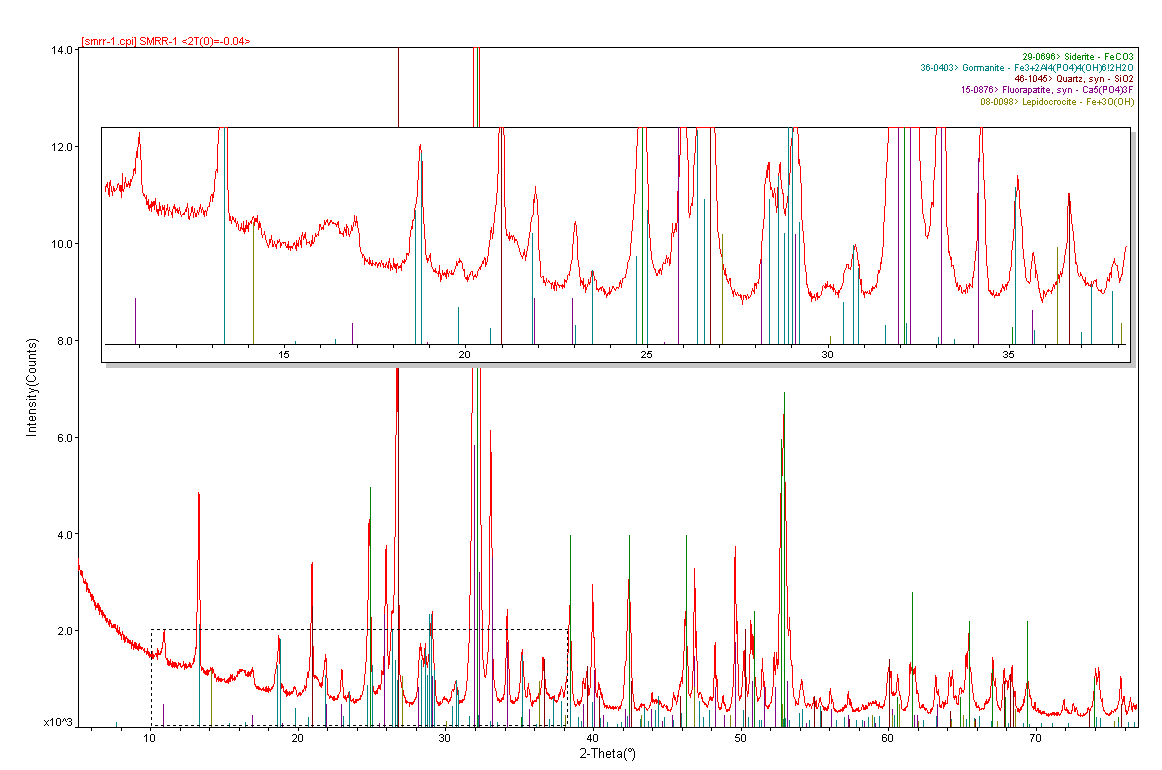Click the Siderite FeCO3 legend entry
This screenshot has width=1162, height=770.
[1077, 56]
